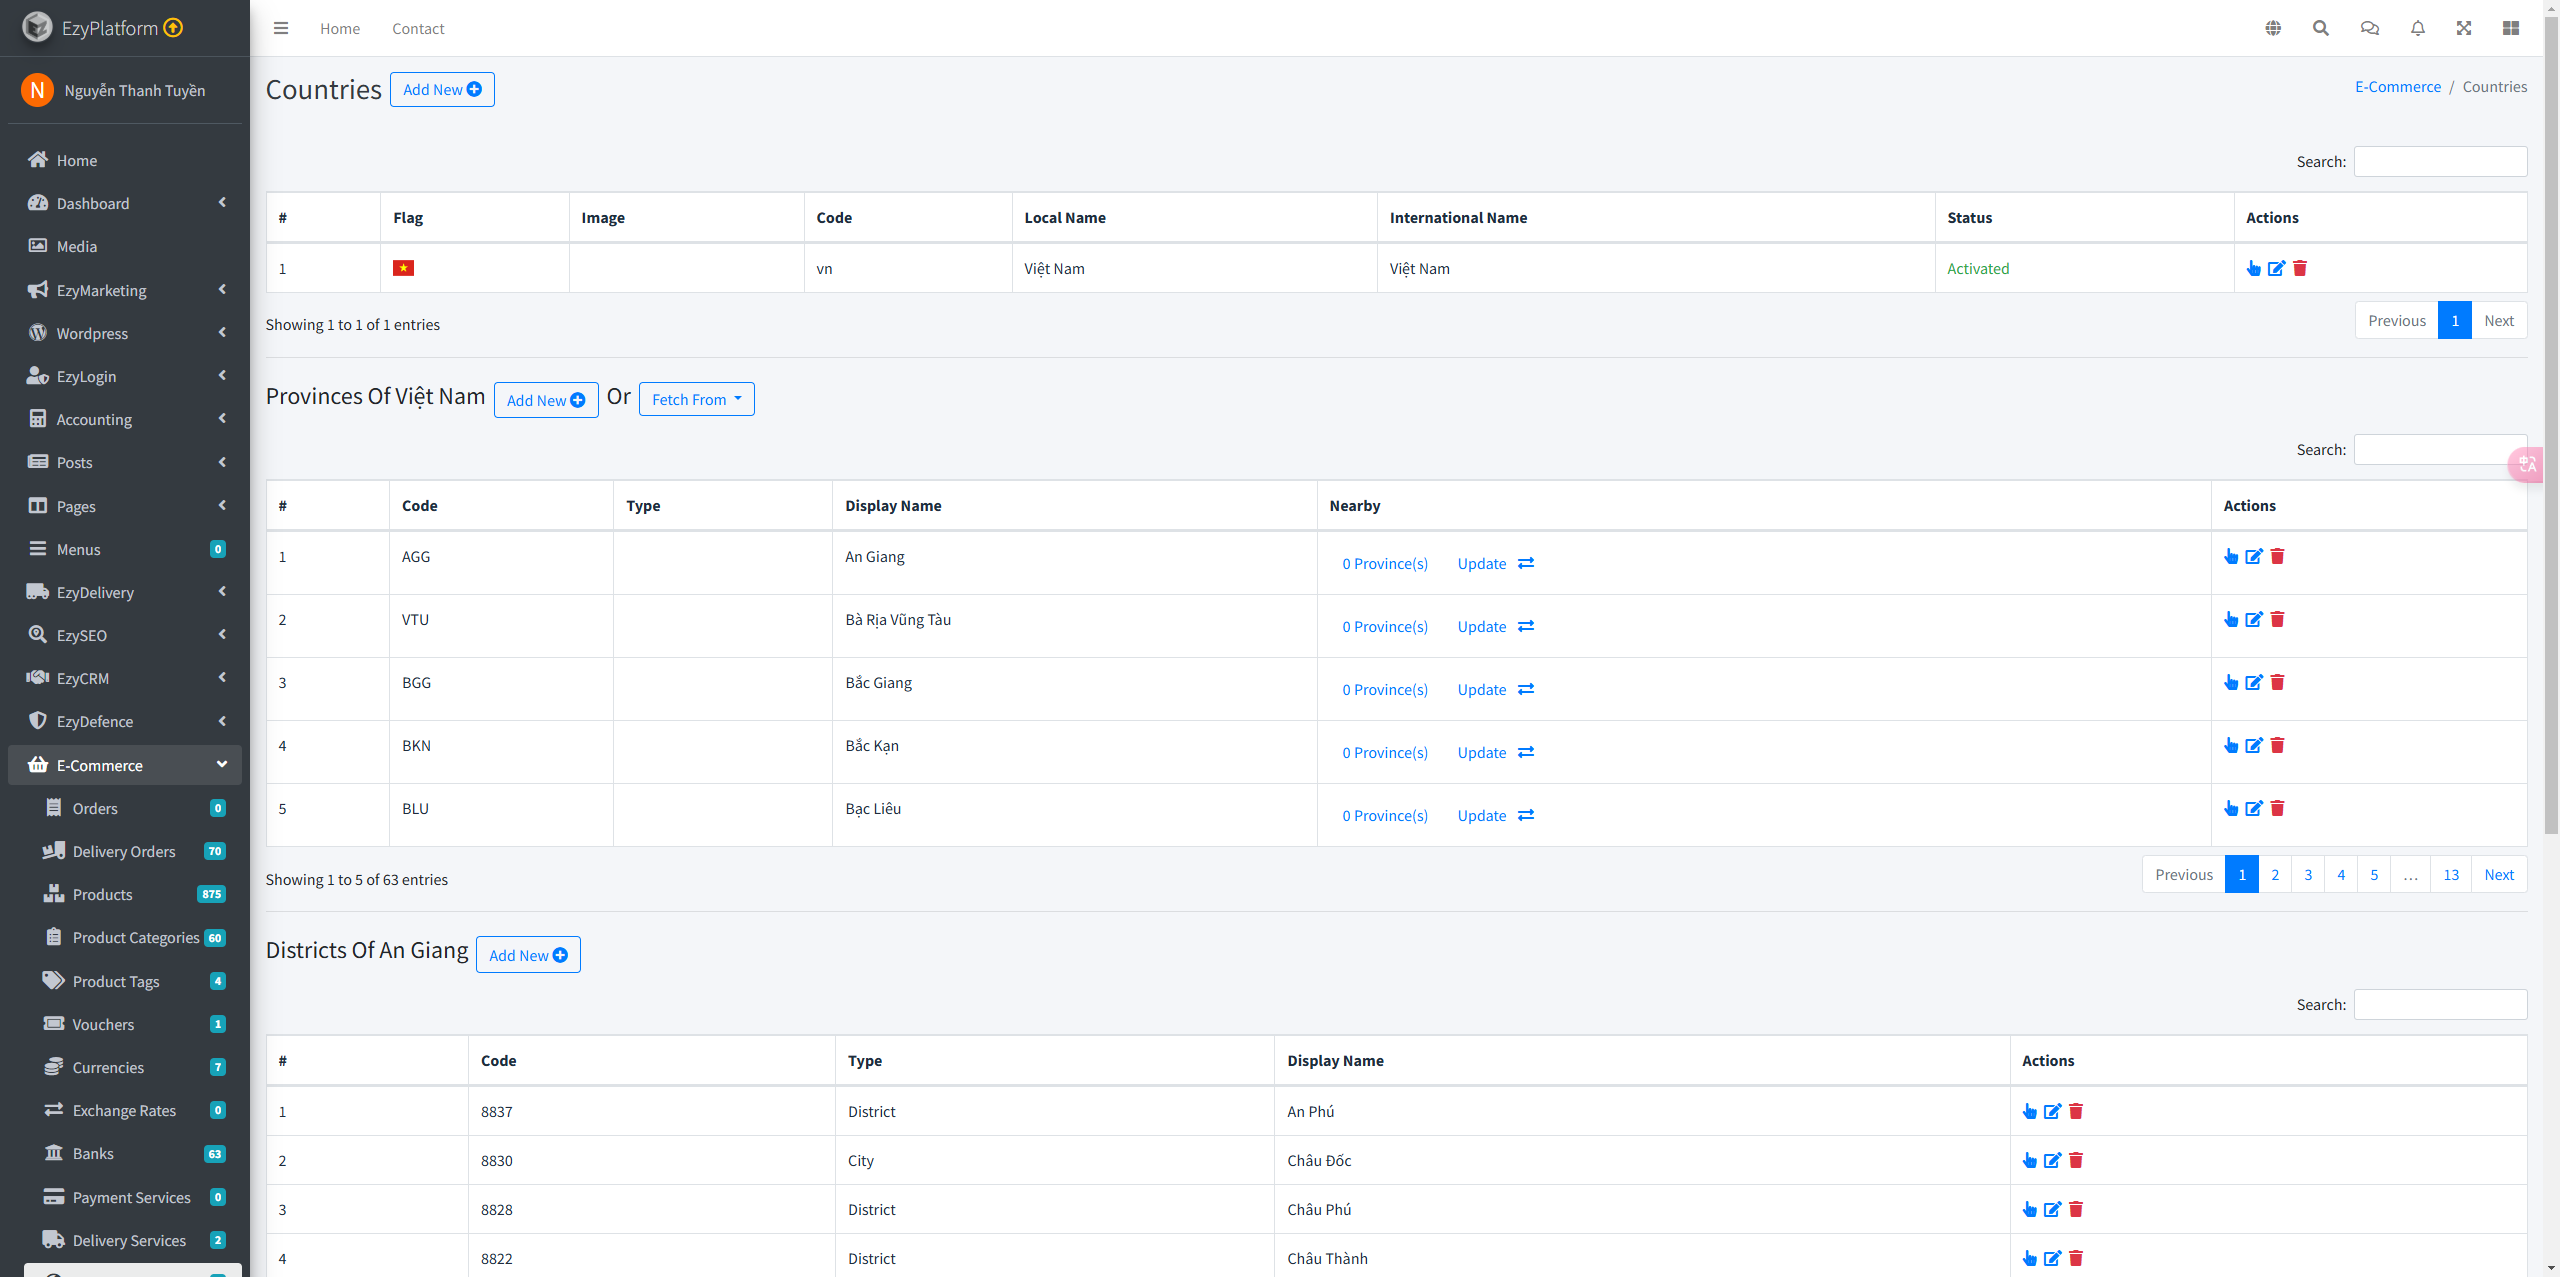The height and width of the screenshot is (1277, 2560).
Task: Click the chat messages icon in navbar
Action: (x=2370, y=28)
